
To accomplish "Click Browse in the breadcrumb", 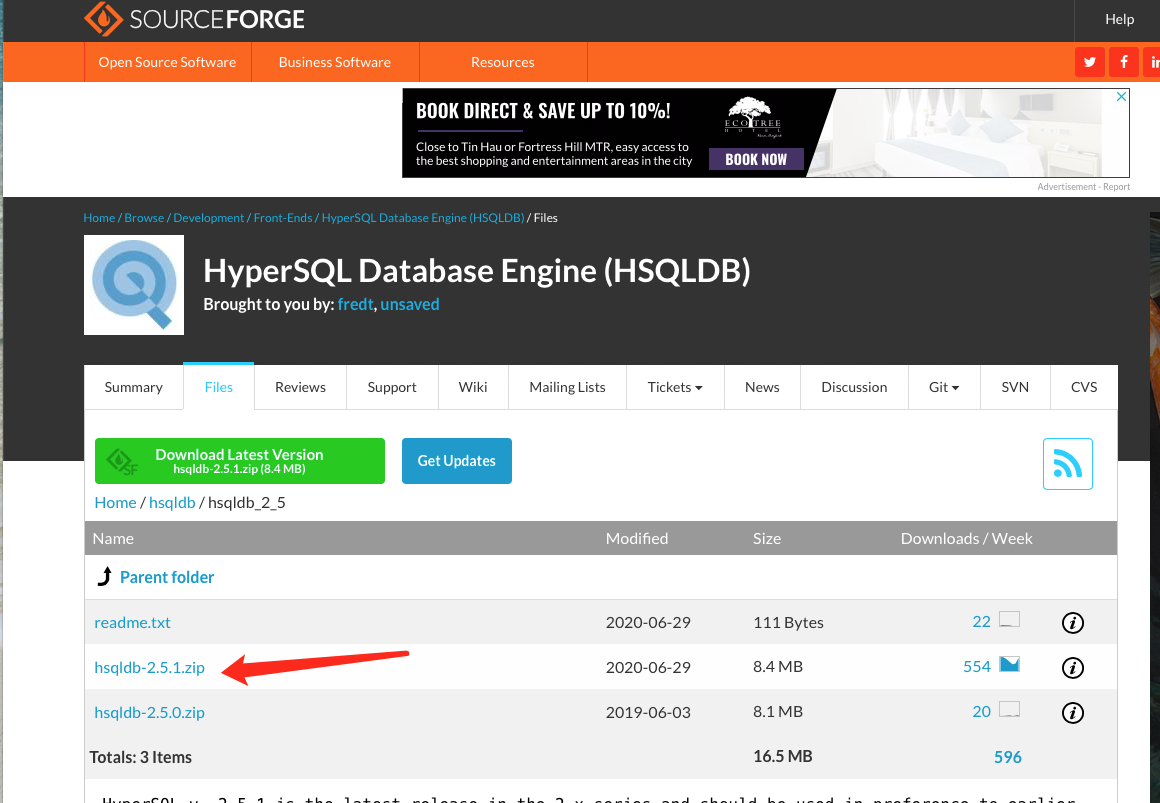I will coord(144,218).
